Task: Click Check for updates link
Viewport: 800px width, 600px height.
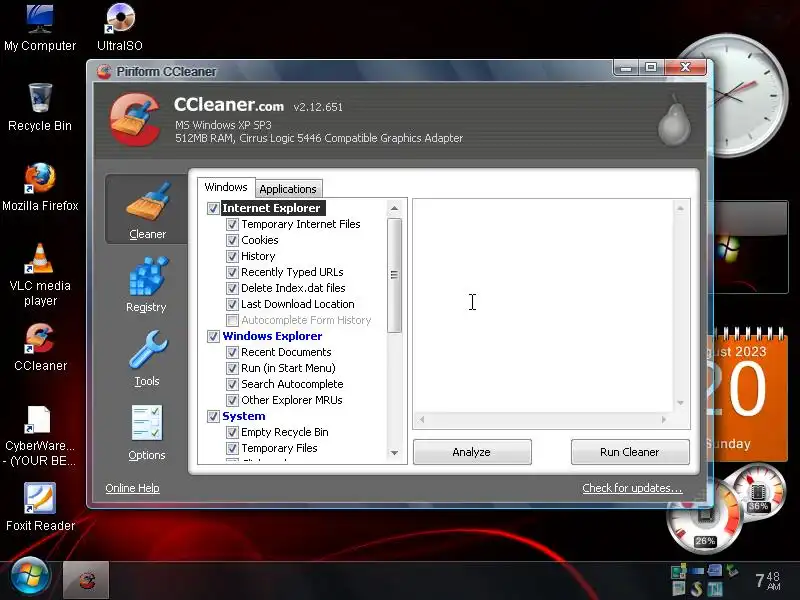Action: (632, 488)
